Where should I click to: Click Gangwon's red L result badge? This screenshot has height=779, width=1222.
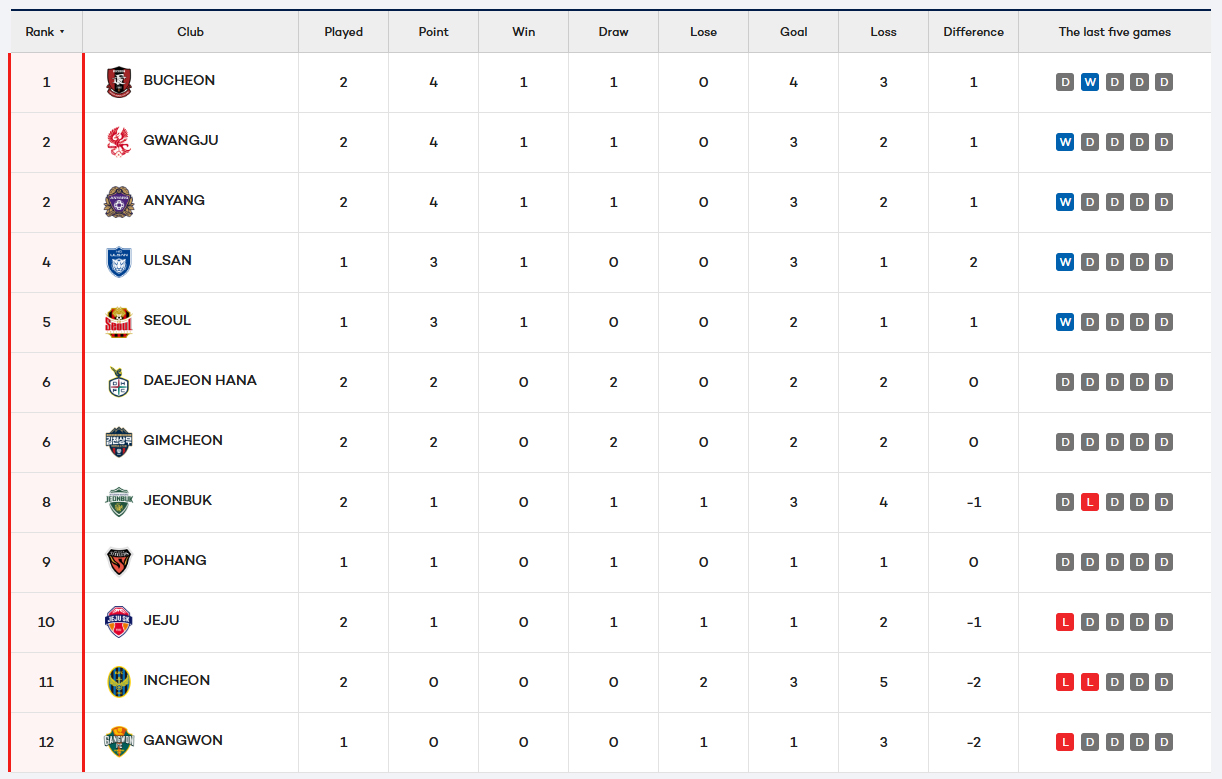[1065, 742]
